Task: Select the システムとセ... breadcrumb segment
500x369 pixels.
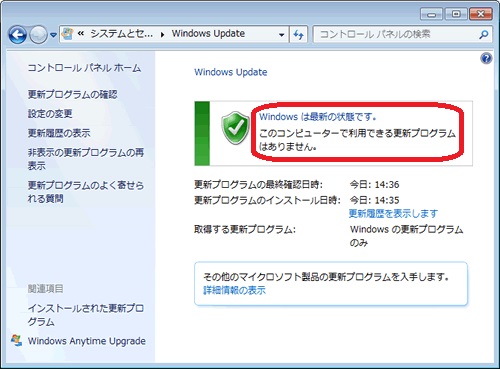Action: (122, 34)
